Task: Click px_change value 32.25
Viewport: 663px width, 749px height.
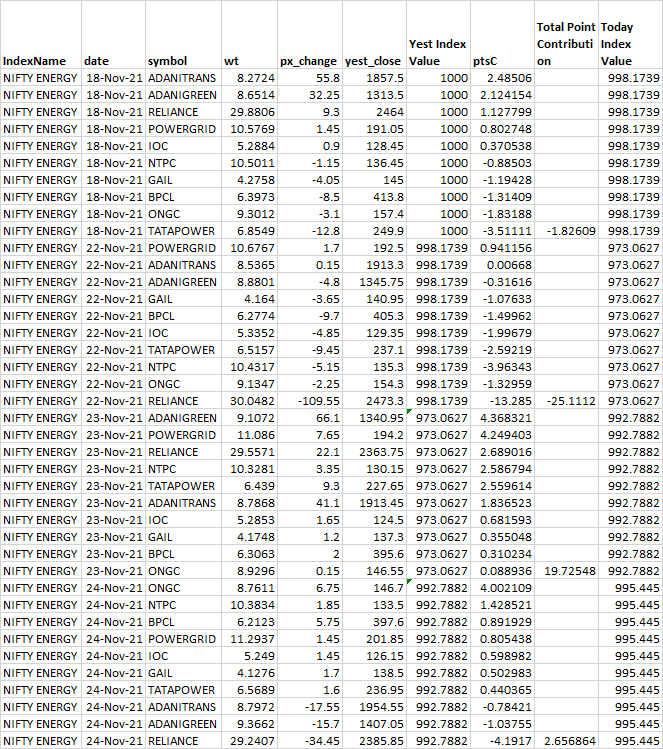Action: point(324,95)
